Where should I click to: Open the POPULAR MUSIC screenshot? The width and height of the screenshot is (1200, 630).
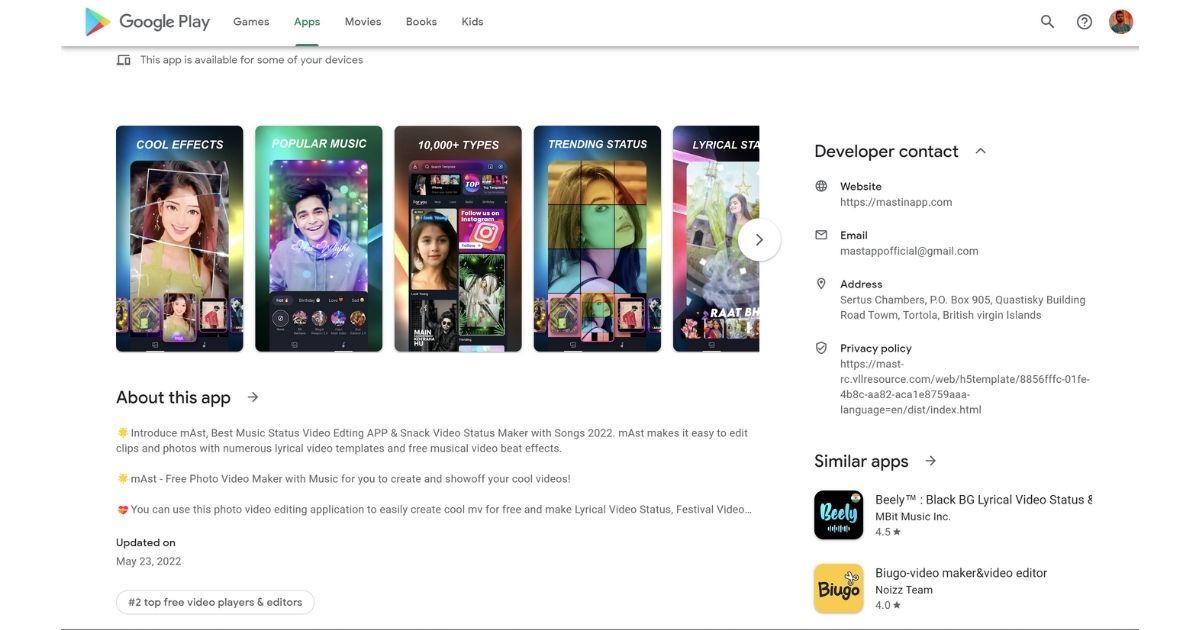[x=318, y=239]
